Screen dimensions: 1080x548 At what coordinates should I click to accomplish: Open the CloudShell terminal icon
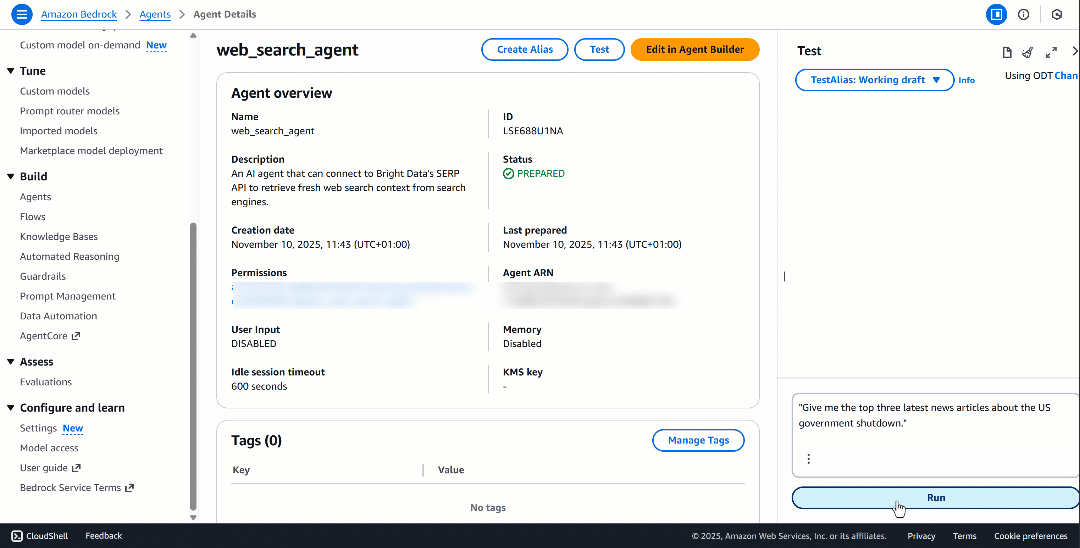(x=17, y=536)
